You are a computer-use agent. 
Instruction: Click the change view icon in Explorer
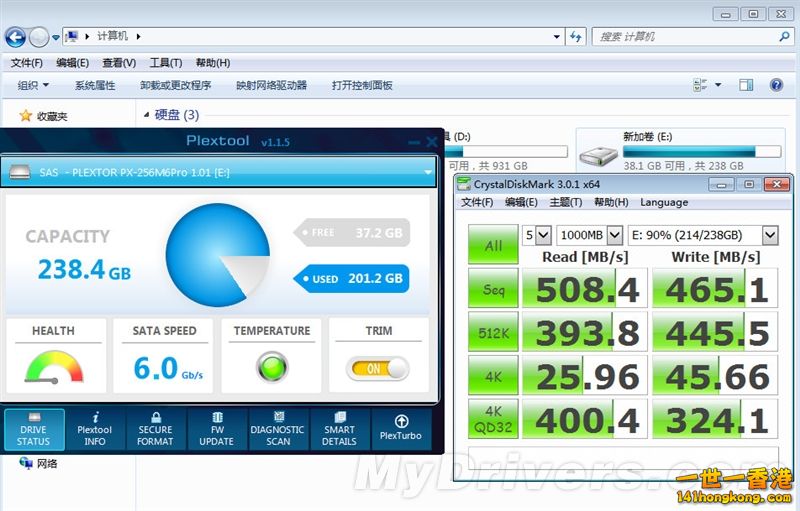(x=700, y=85)
